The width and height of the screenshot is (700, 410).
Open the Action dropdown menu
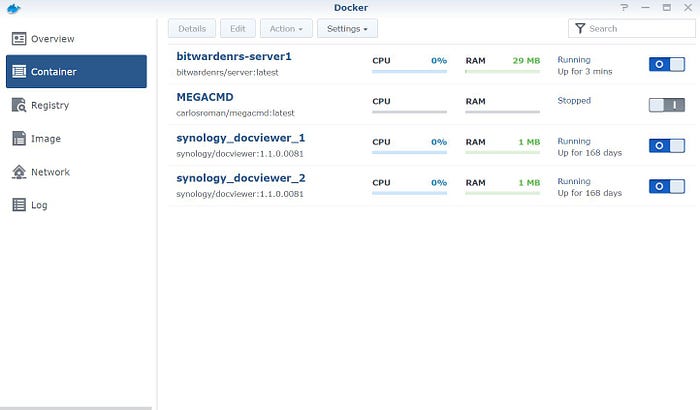point(286,29)
